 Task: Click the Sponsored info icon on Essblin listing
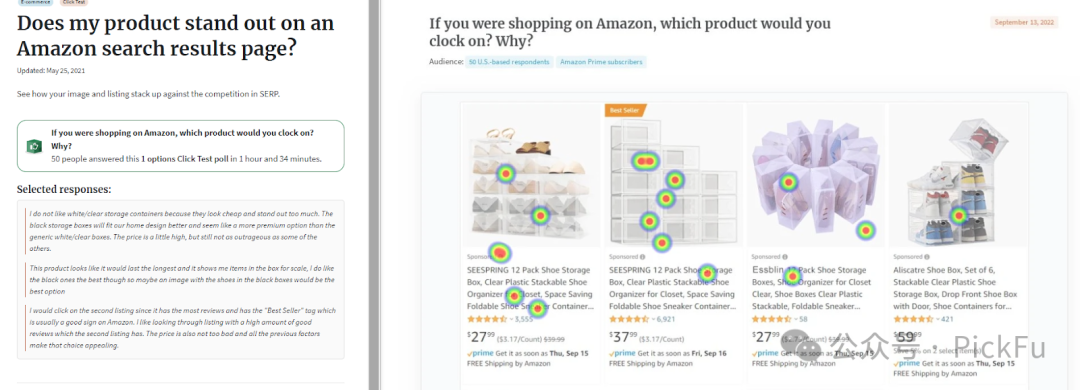pyautogui.click(x=785, y=257)
